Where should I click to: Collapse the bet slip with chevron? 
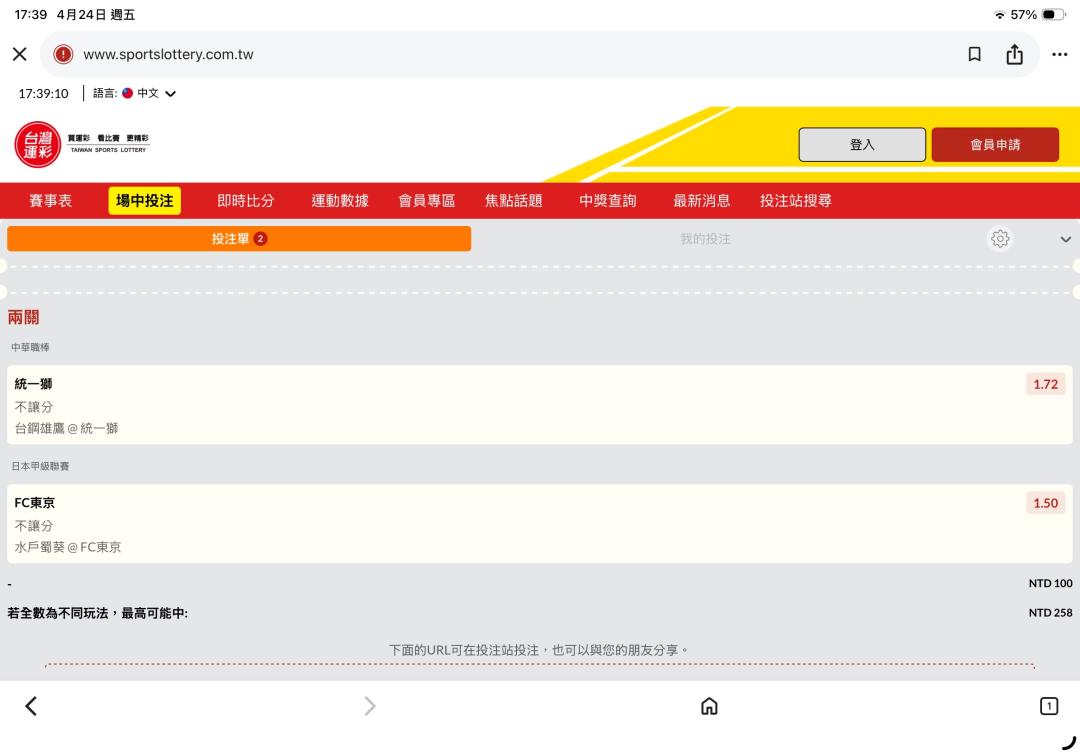pos(1066,239)
